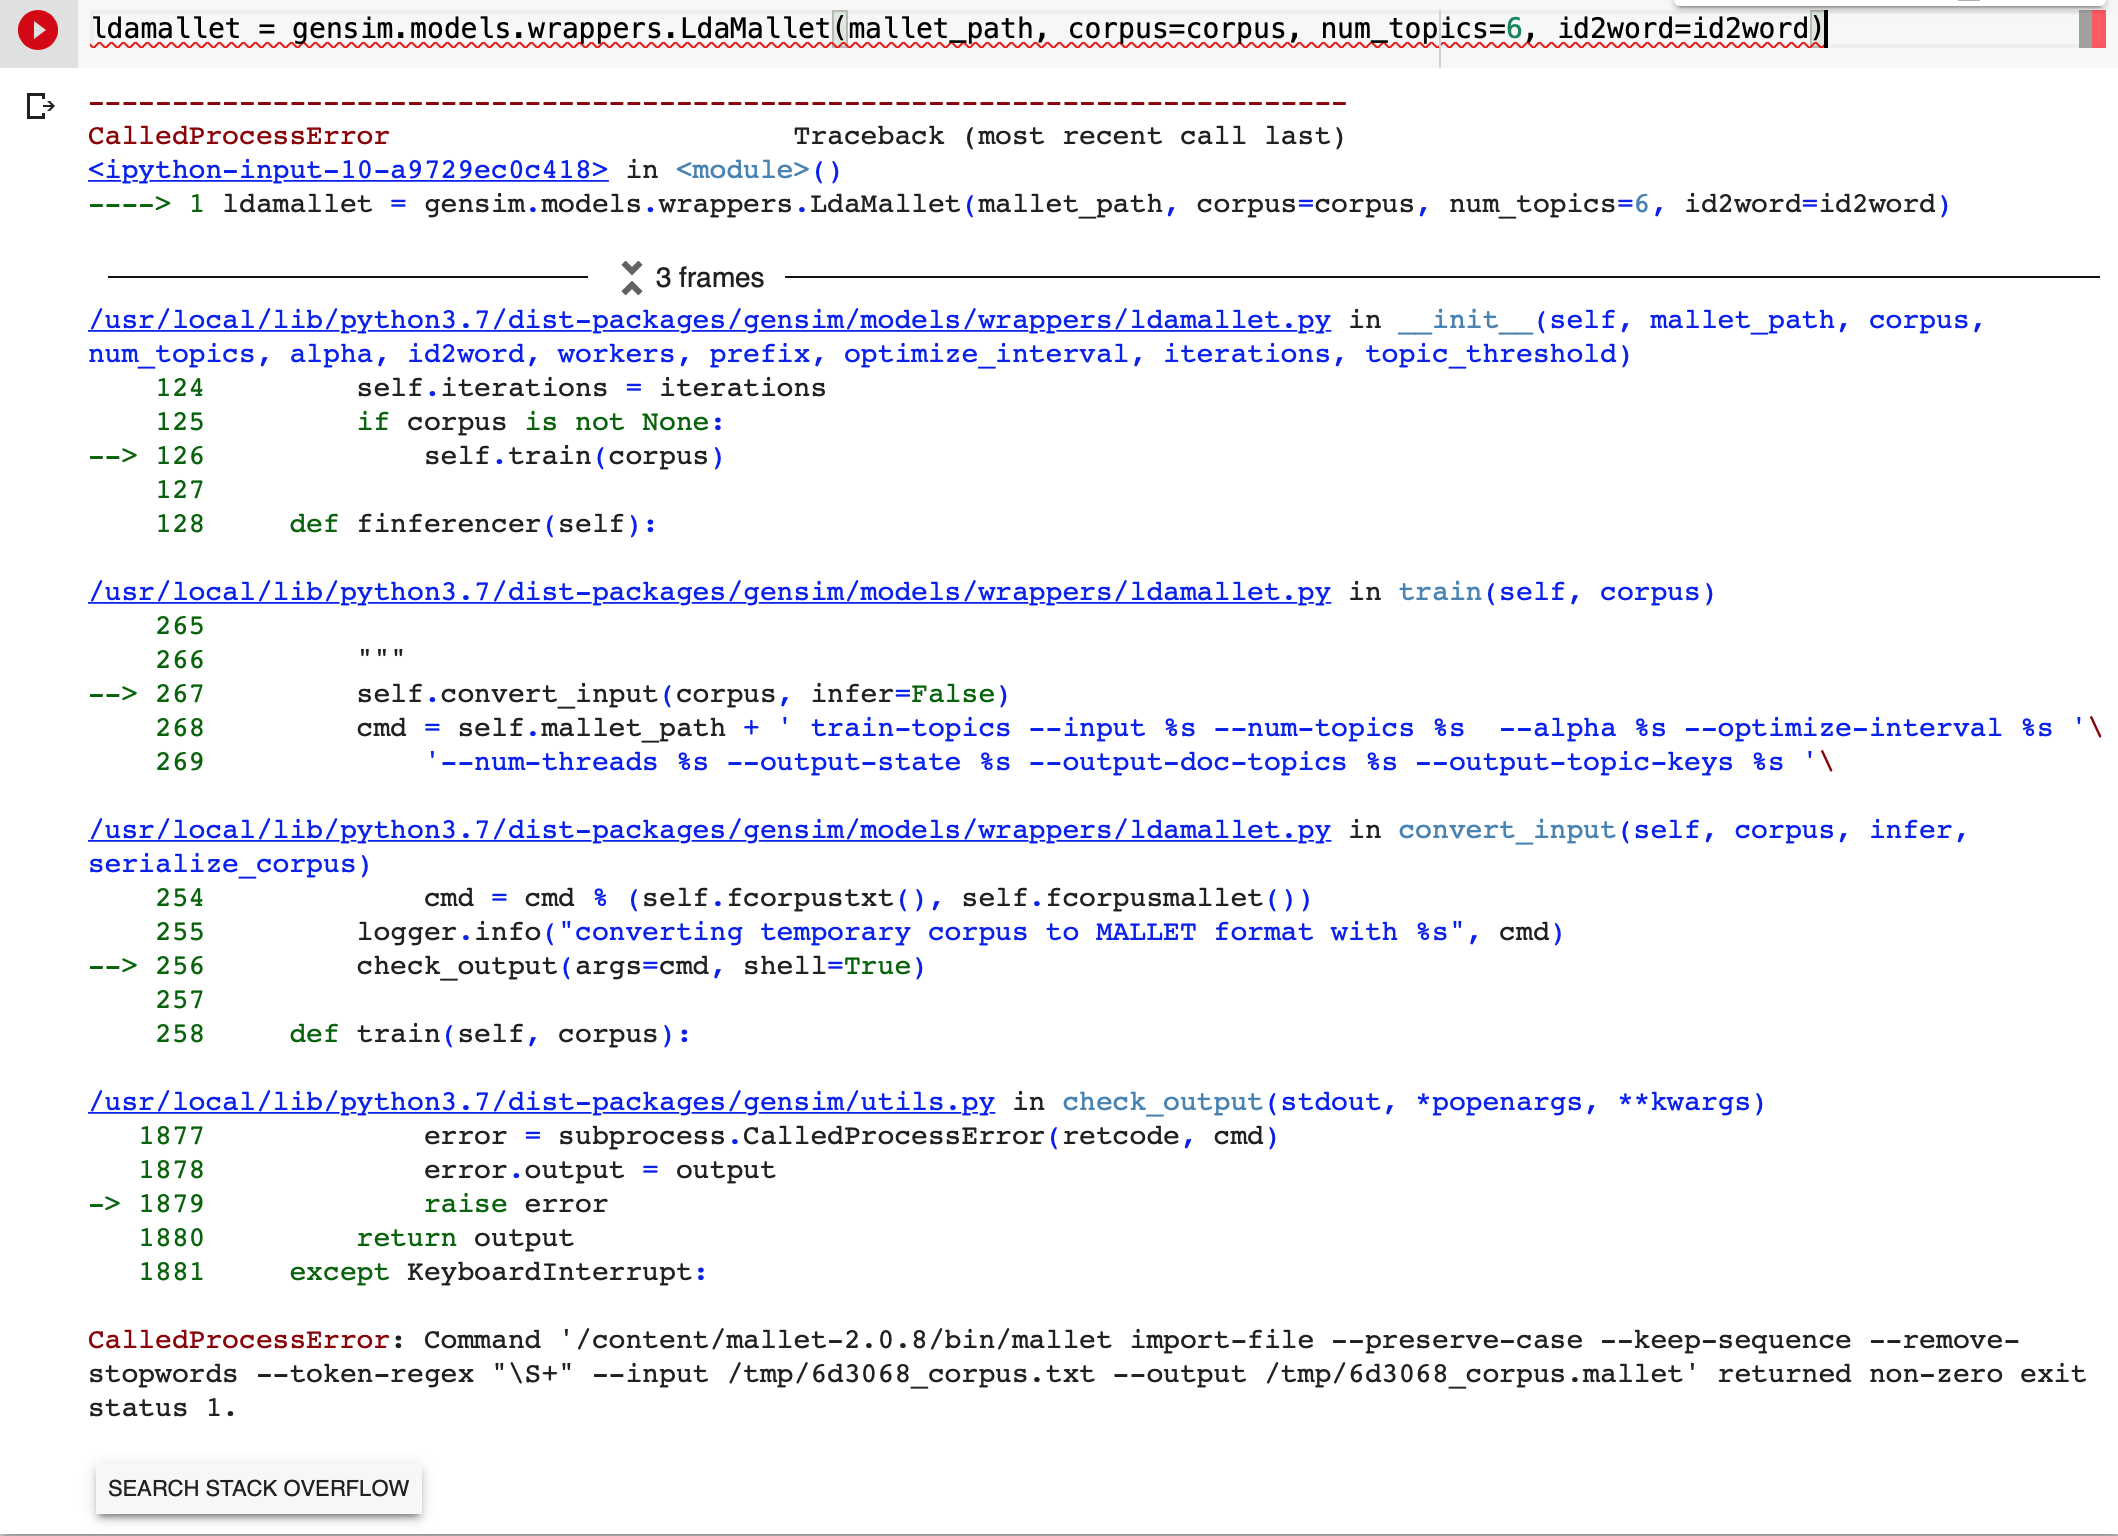The height and width of the screenshot is (1536, 2118).
Task: Place cursor in the code input line
Action: click(1000, 28)
